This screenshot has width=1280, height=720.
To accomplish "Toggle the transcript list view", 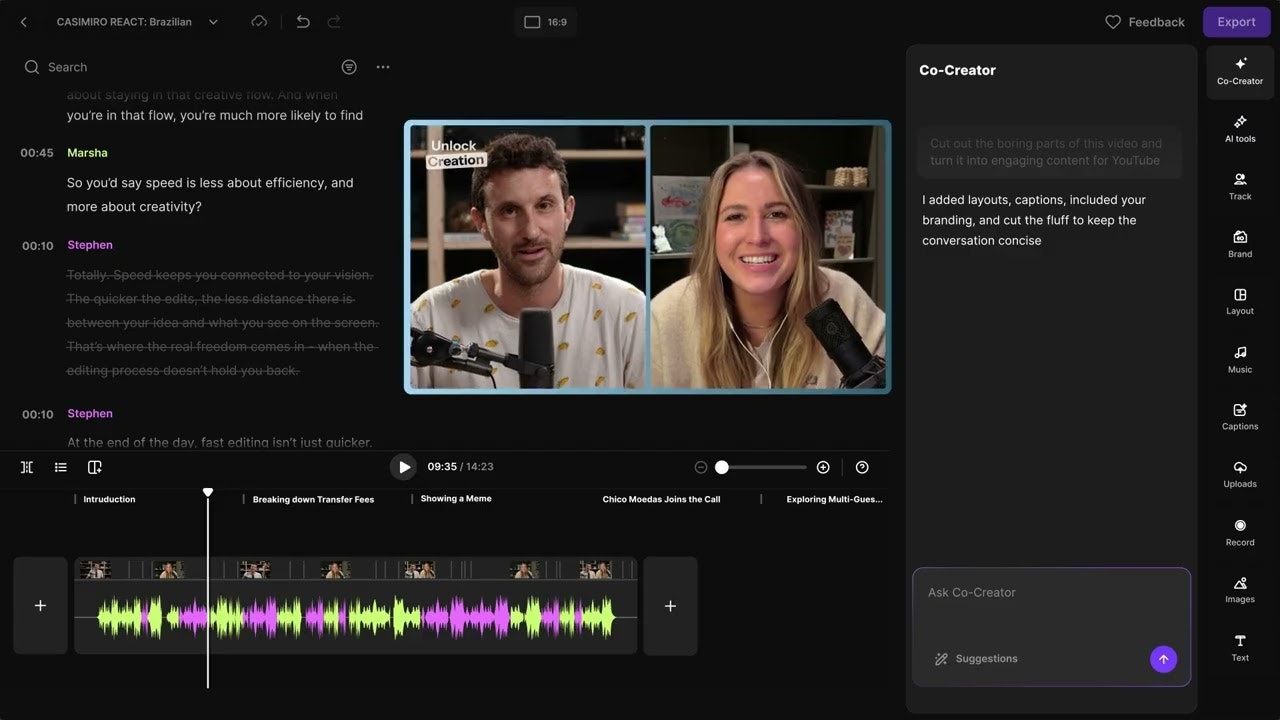I will [60, 467].
